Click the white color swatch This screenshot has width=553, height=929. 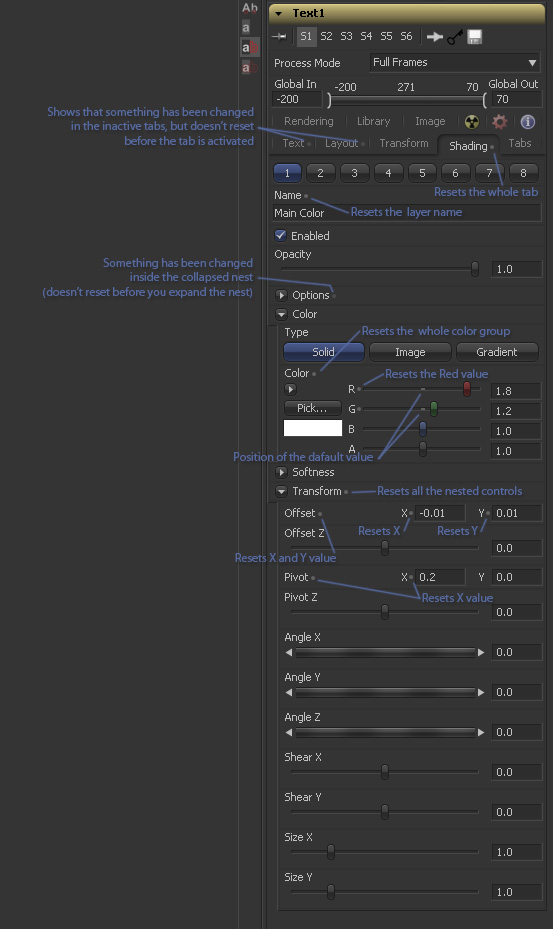click(312, 428)
